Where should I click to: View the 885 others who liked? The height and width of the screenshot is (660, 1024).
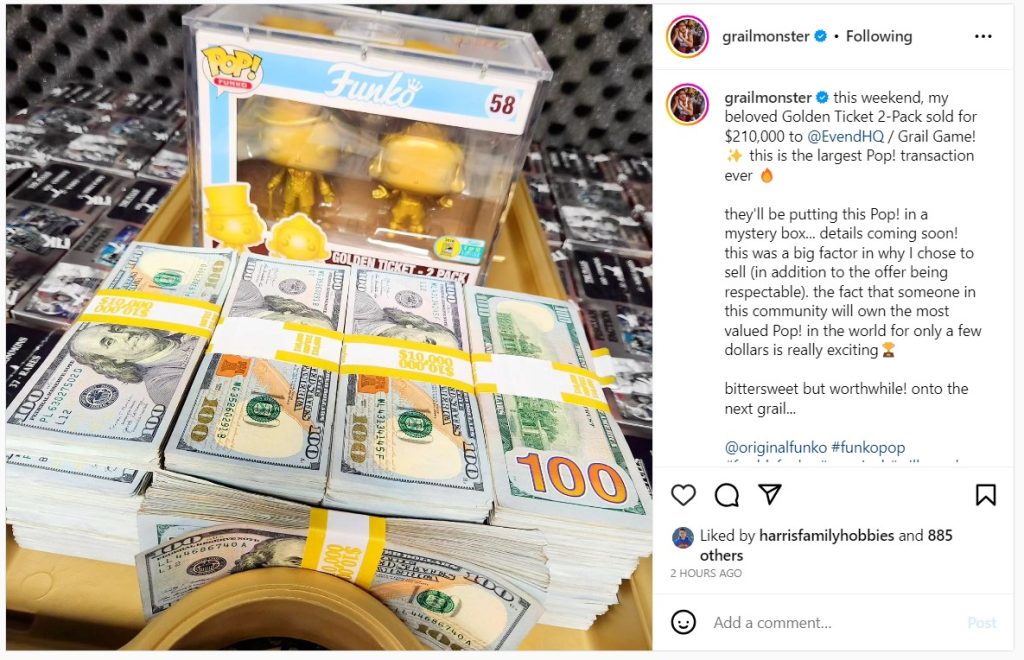point(826,546)
